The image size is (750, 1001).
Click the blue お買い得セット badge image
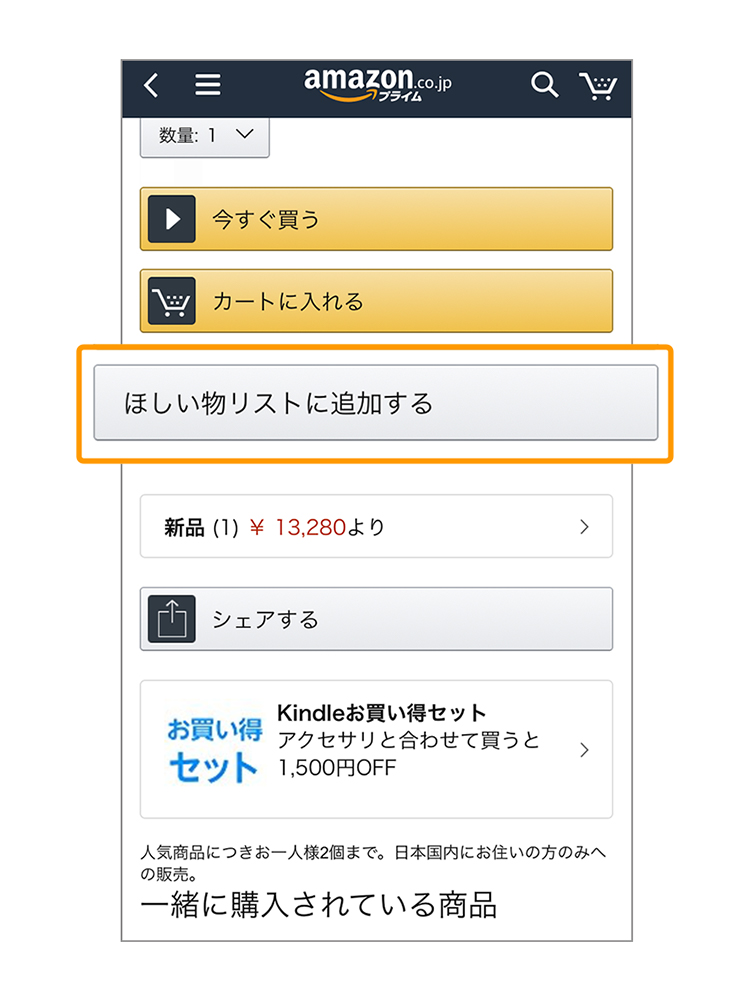pyautogui.click(x=214, y=749)
